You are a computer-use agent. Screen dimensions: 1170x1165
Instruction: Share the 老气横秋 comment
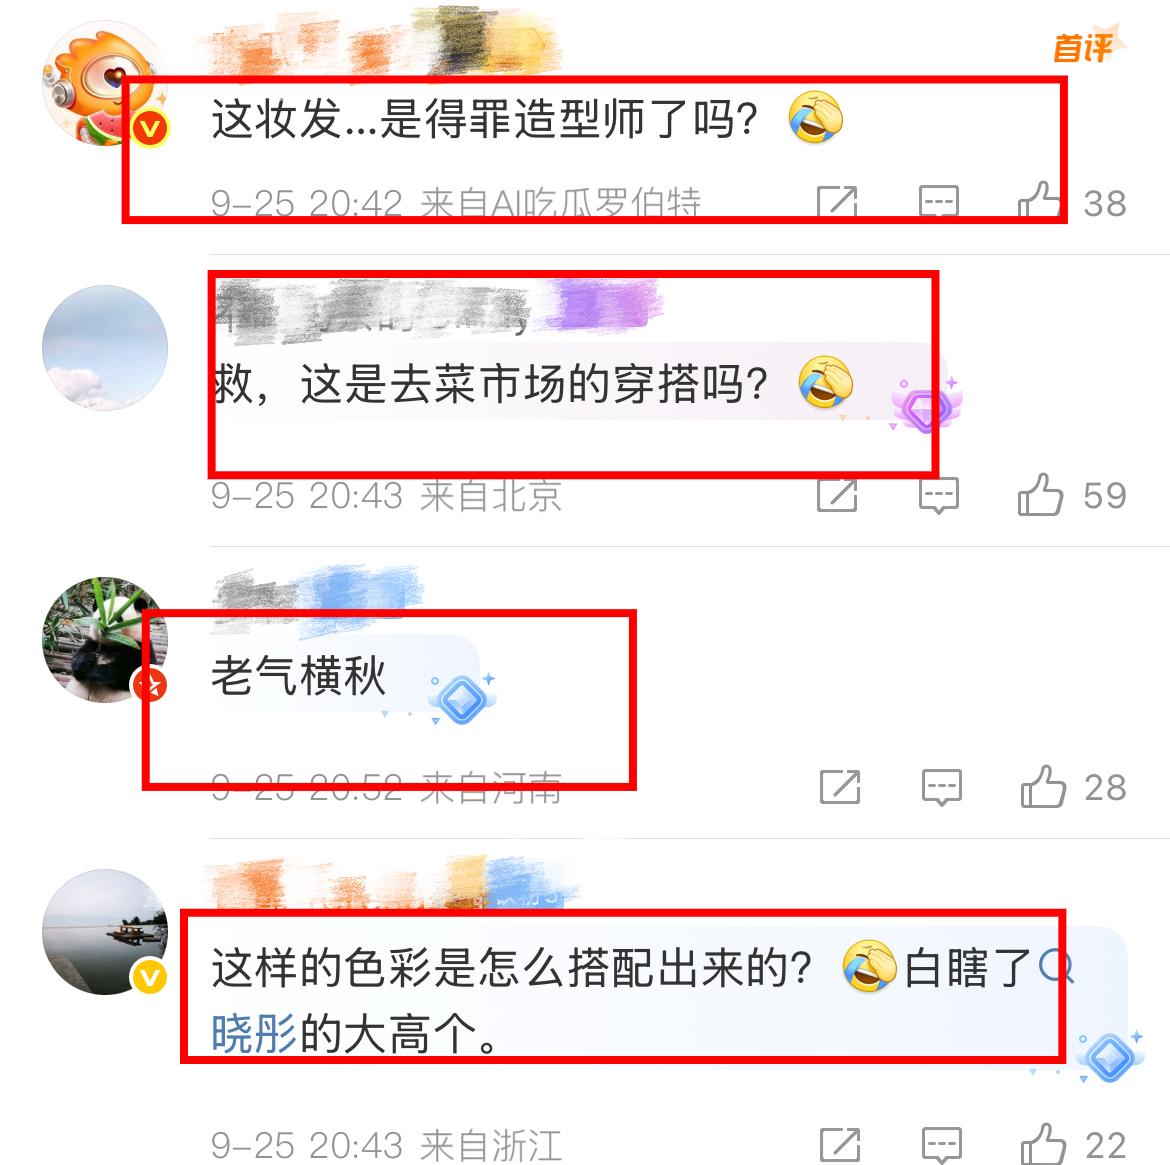point(840,787)
